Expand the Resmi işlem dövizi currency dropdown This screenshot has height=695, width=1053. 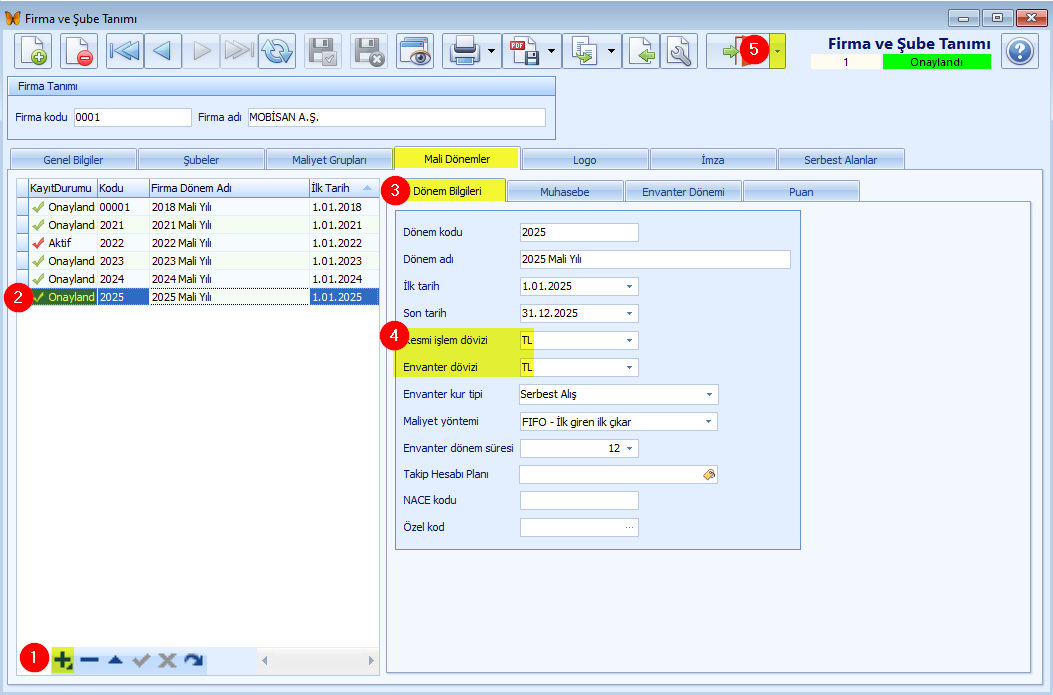click(630, 341)
